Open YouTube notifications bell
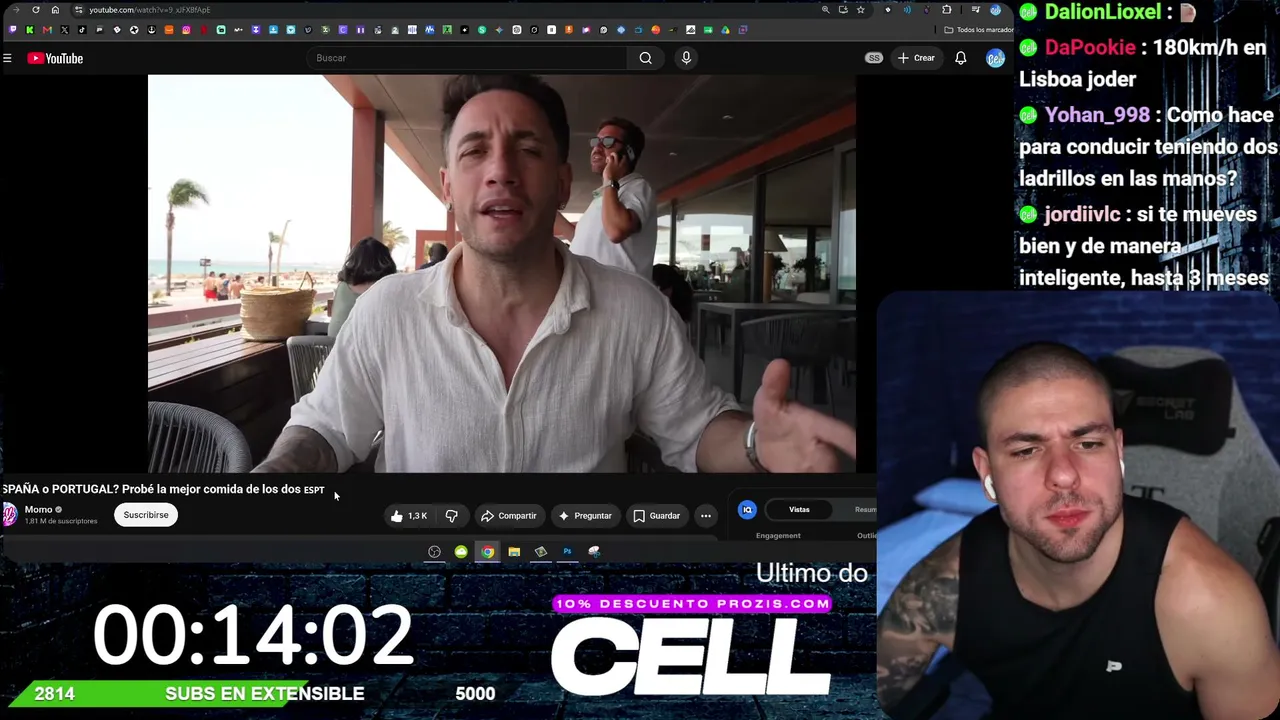Screen dimensions: 1280x720 tap(961, 58)
